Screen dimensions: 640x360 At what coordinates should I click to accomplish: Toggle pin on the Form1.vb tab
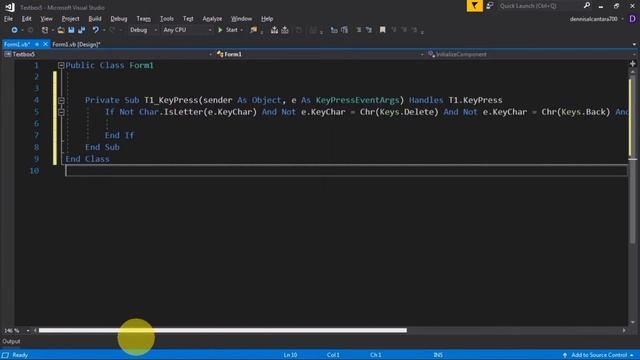click(37, 44)
